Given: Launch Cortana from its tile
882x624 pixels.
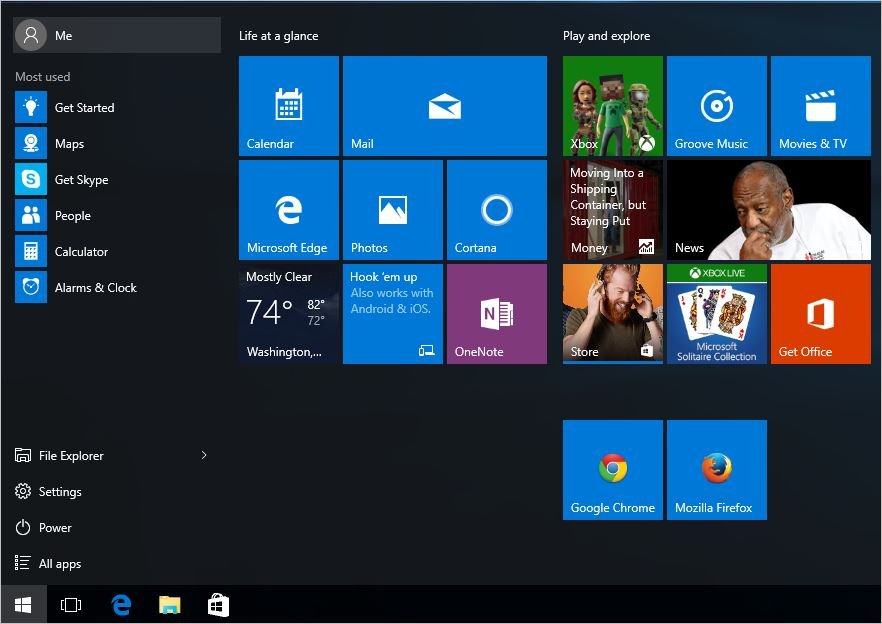Looking at the screenshot, I should click(496, 210).
